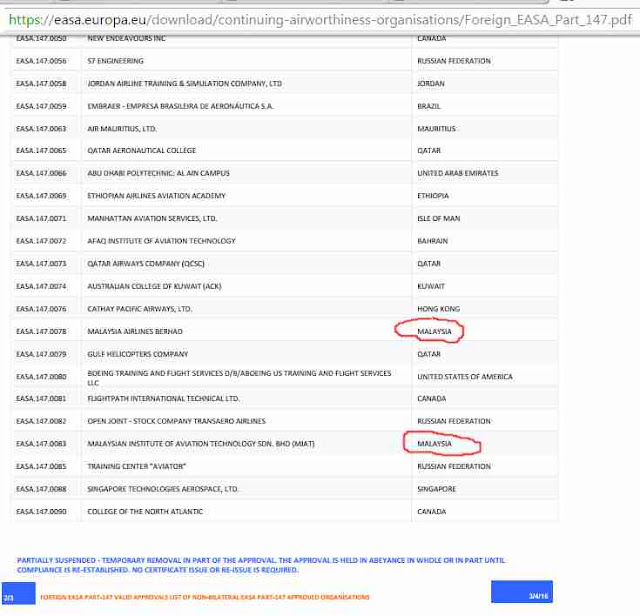This screenshot has height=616, width=640.
Task: Click Embraer - Empresa Brasileira de Aeronautica name
Action: click(x=180, y=106)
